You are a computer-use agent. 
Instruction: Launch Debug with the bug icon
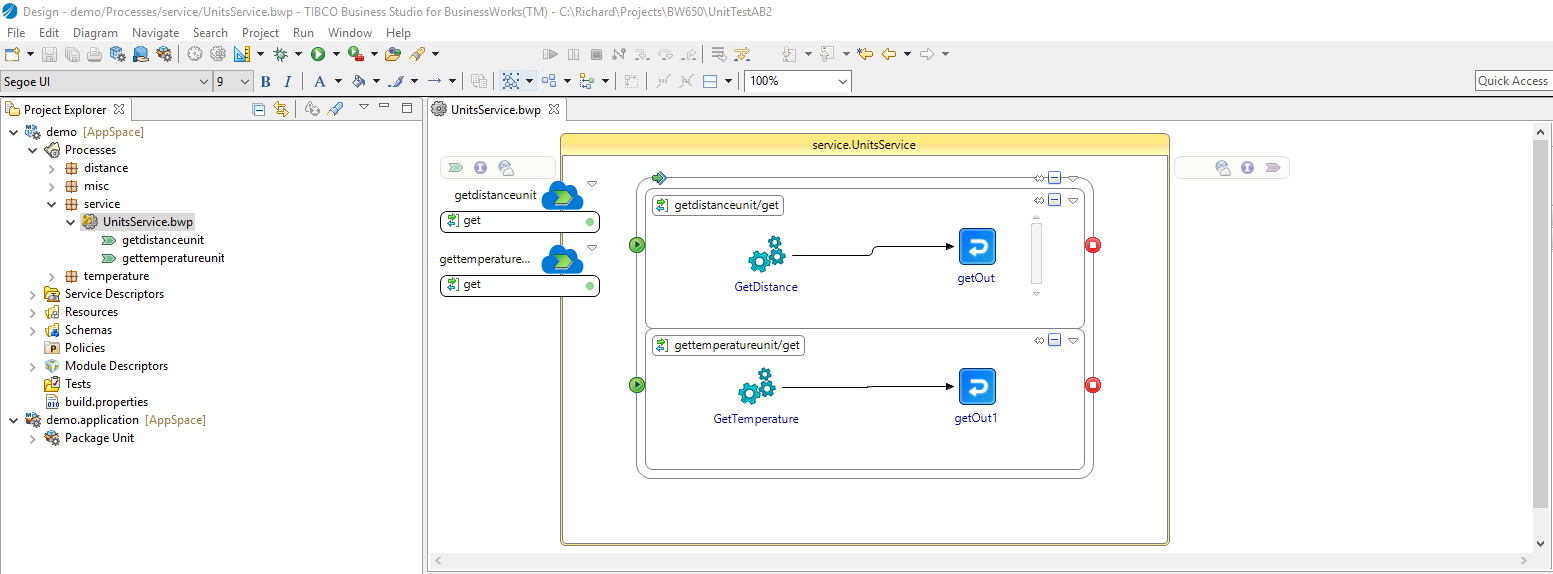click(281, 54)
